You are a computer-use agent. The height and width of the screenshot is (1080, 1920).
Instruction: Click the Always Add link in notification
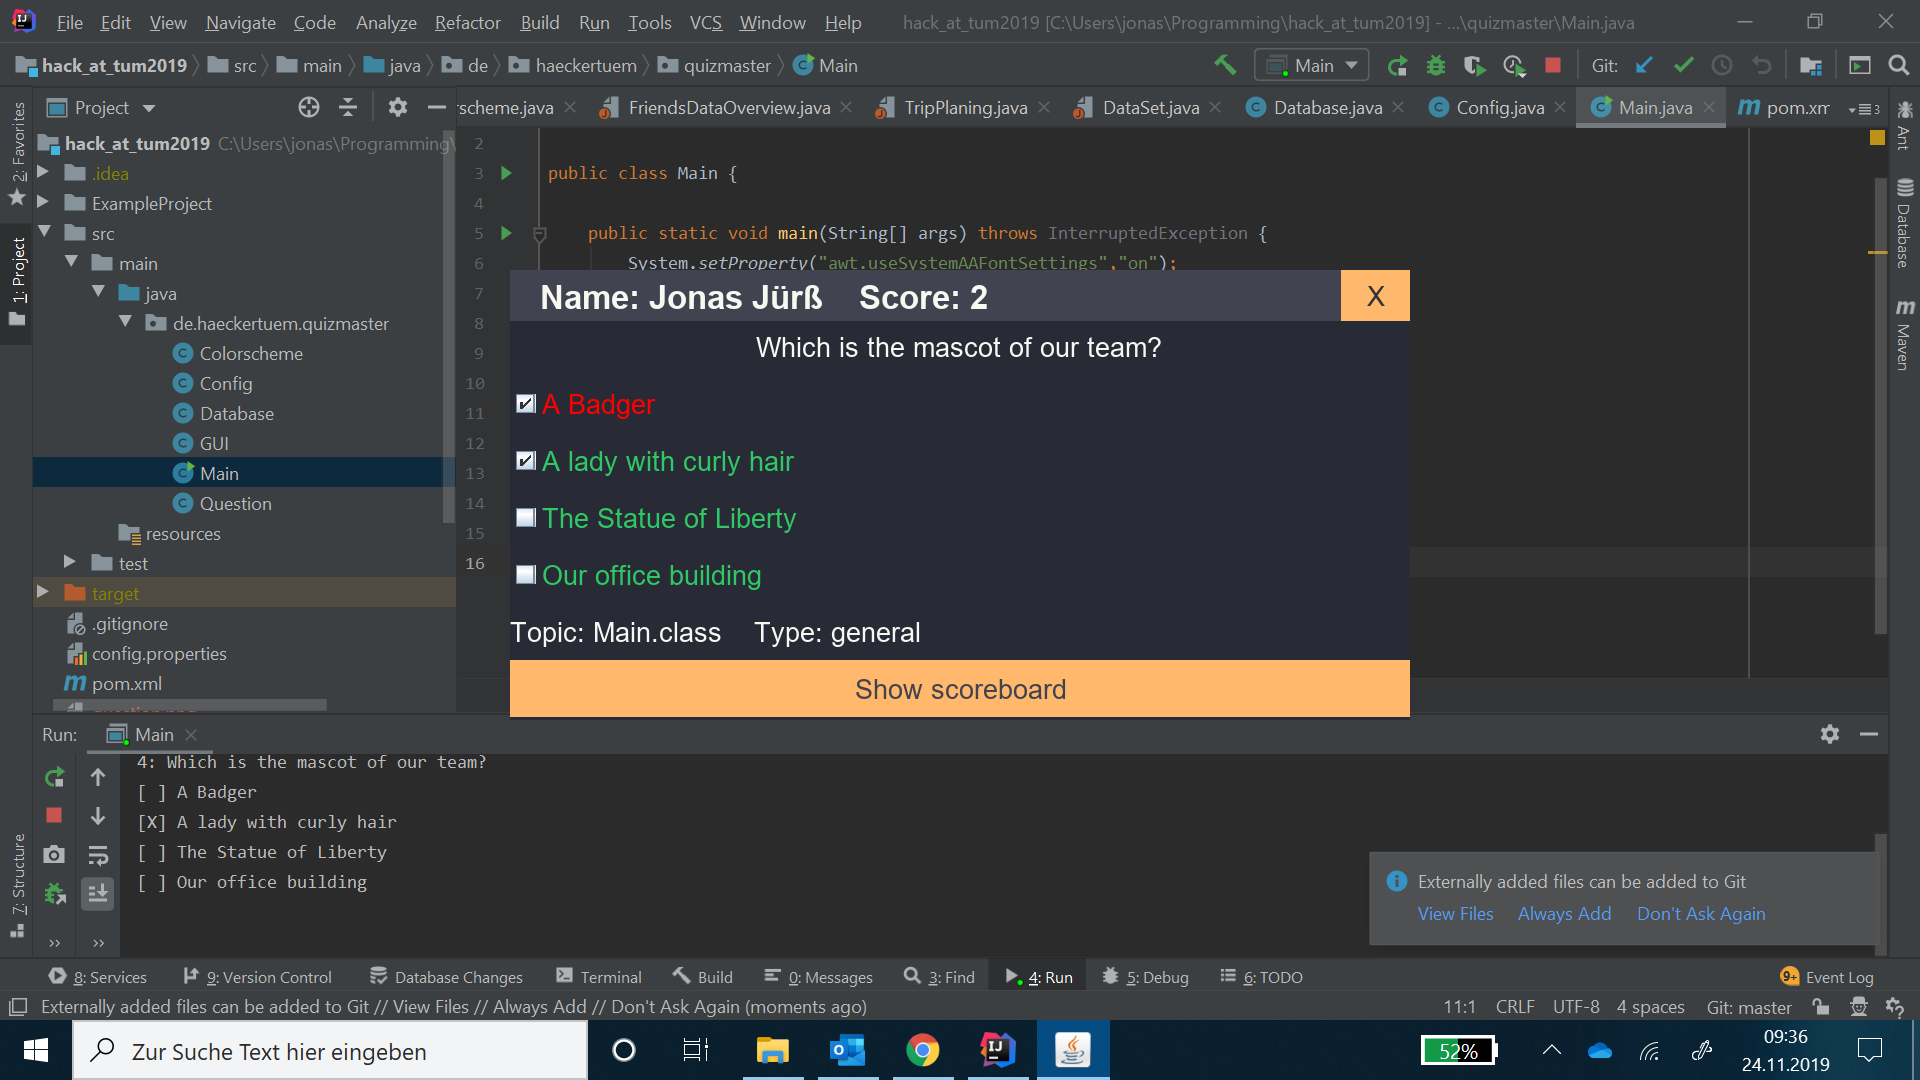pos(1564,914)
